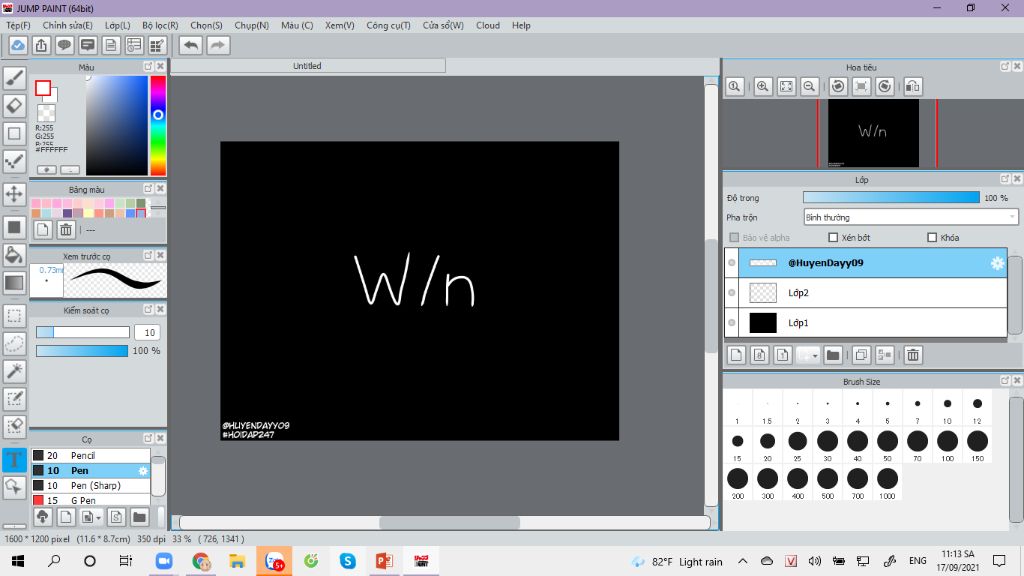Duplicate the current layer
The image size is (1024, 576).
coord(861,355)
